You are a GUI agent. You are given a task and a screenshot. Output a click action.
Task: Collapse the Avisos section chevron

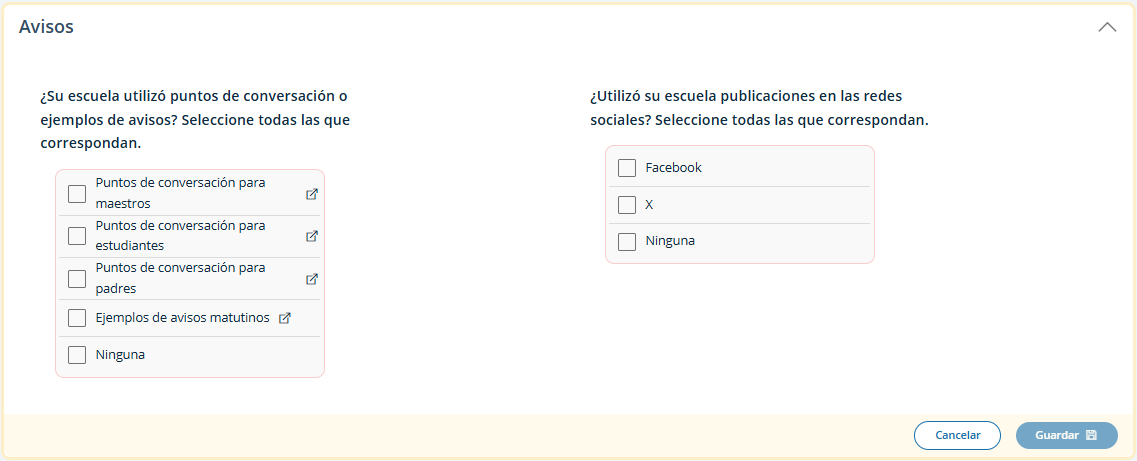[x=1107, y=28]
